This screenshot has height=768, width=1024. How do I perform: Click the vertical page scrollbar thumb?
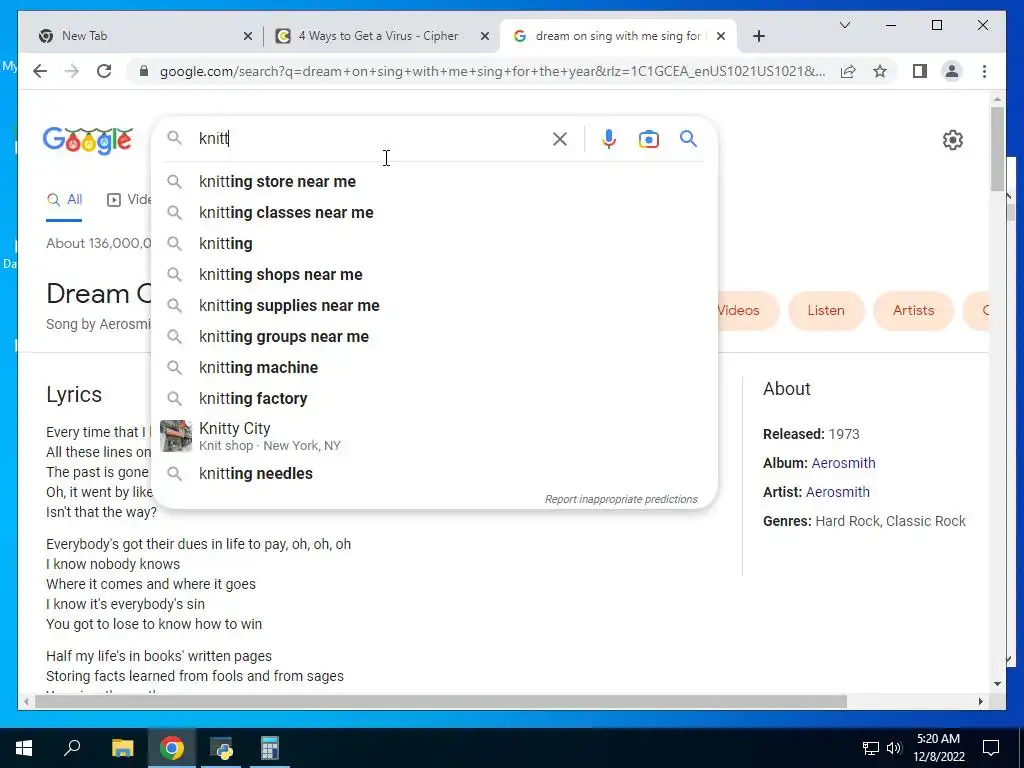tap(997, 149)
